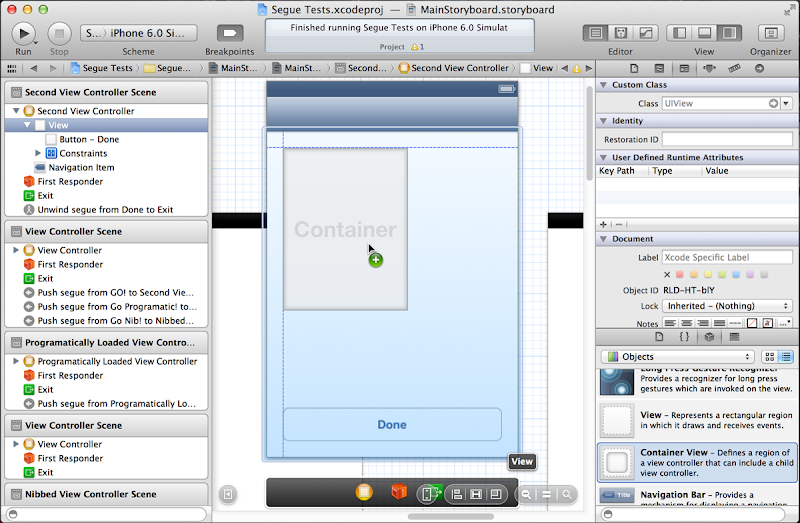This screenshot has height=523, width=800.
Task: Clear label color with the X swatch
Action: tap(667, 275)
